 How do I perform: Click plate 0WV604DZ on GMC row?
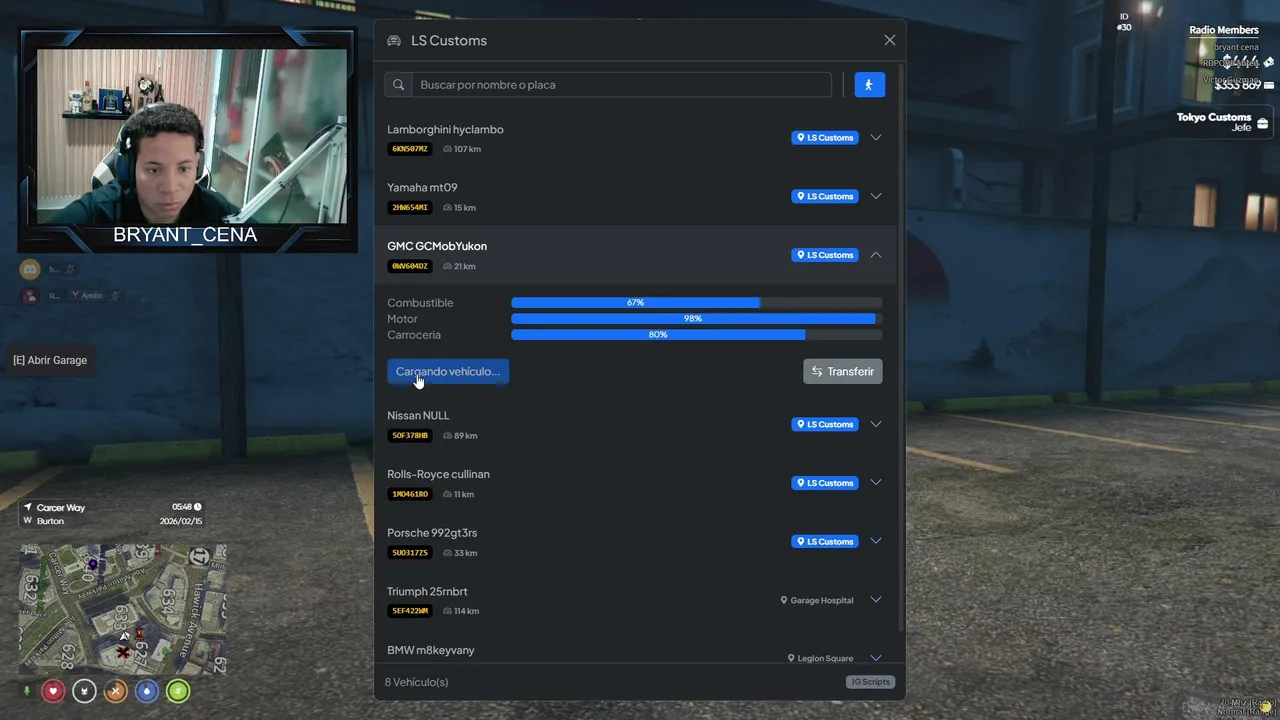[x=410, y=266]
